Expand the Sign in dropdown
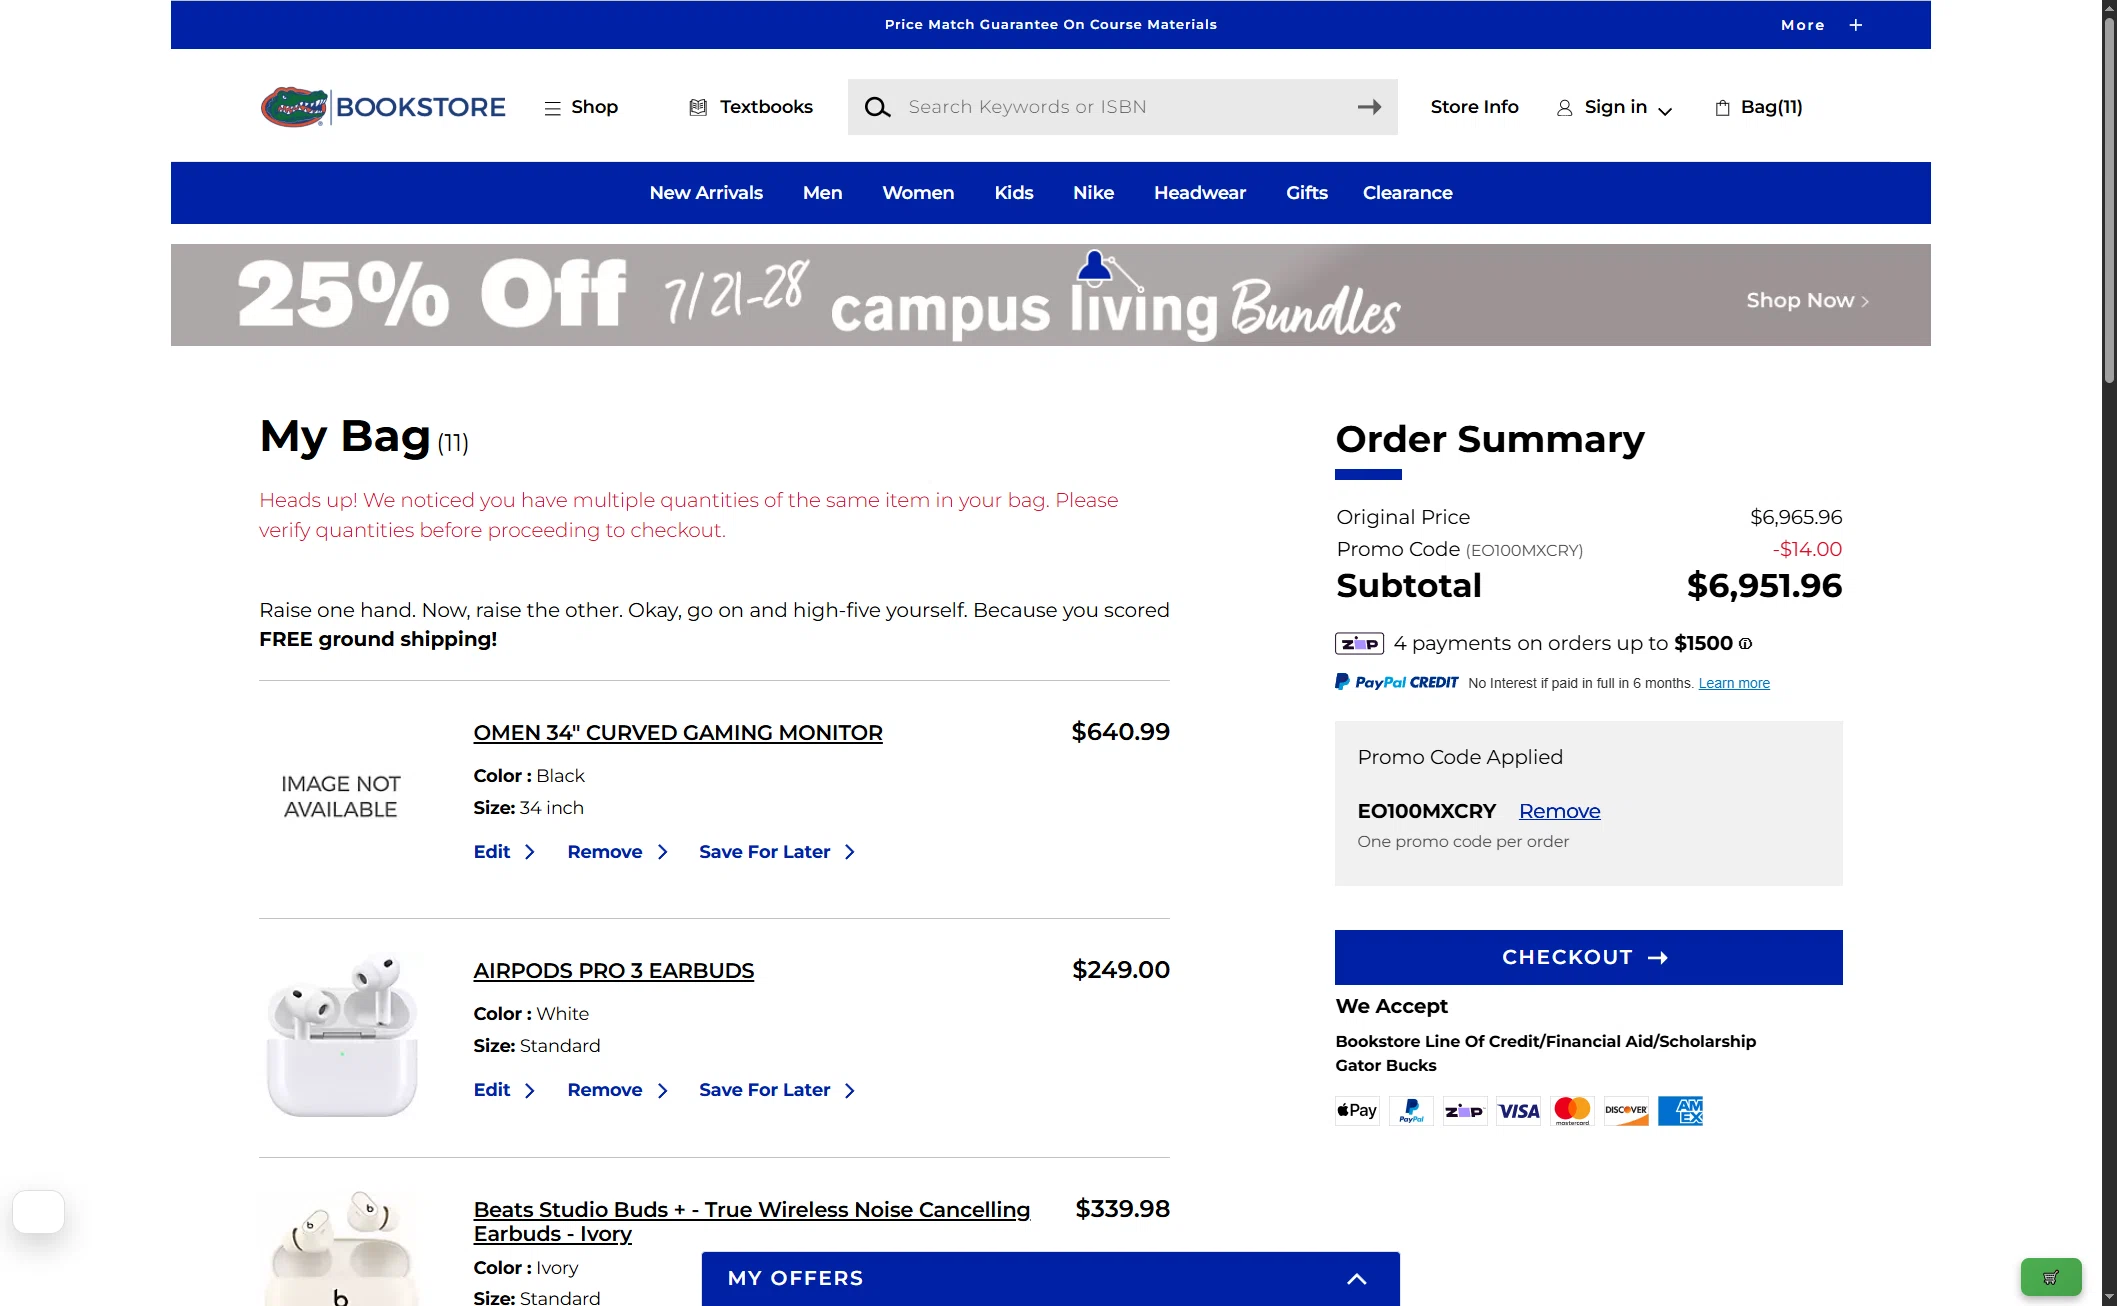Image resolution: width=2117 pixels, height=1306 pixels. click(1615, 107)
